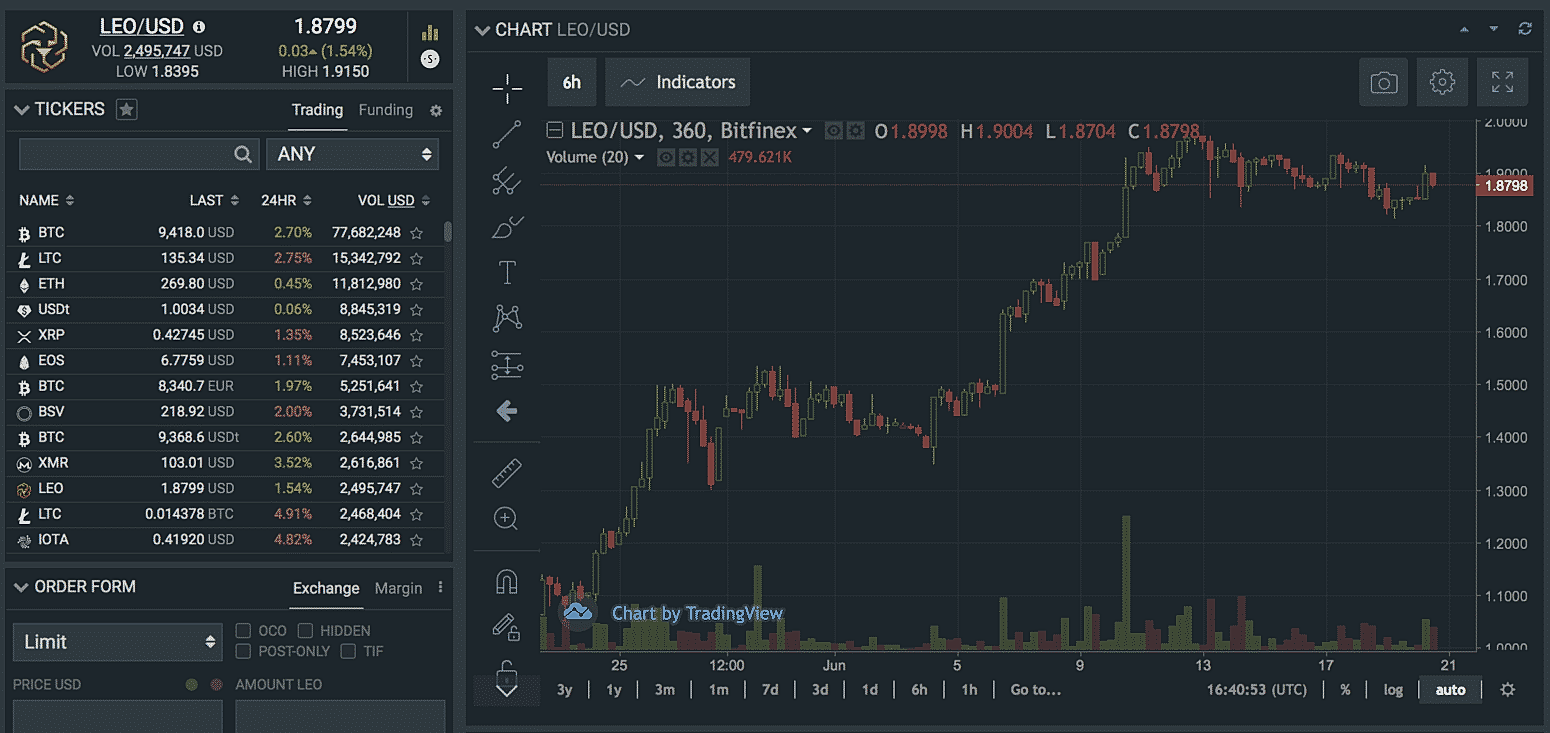This screenshot has width=1550, height=733.
Task: Take a chart snapshot with camera icon
Action: click(x=1383, y=82)
